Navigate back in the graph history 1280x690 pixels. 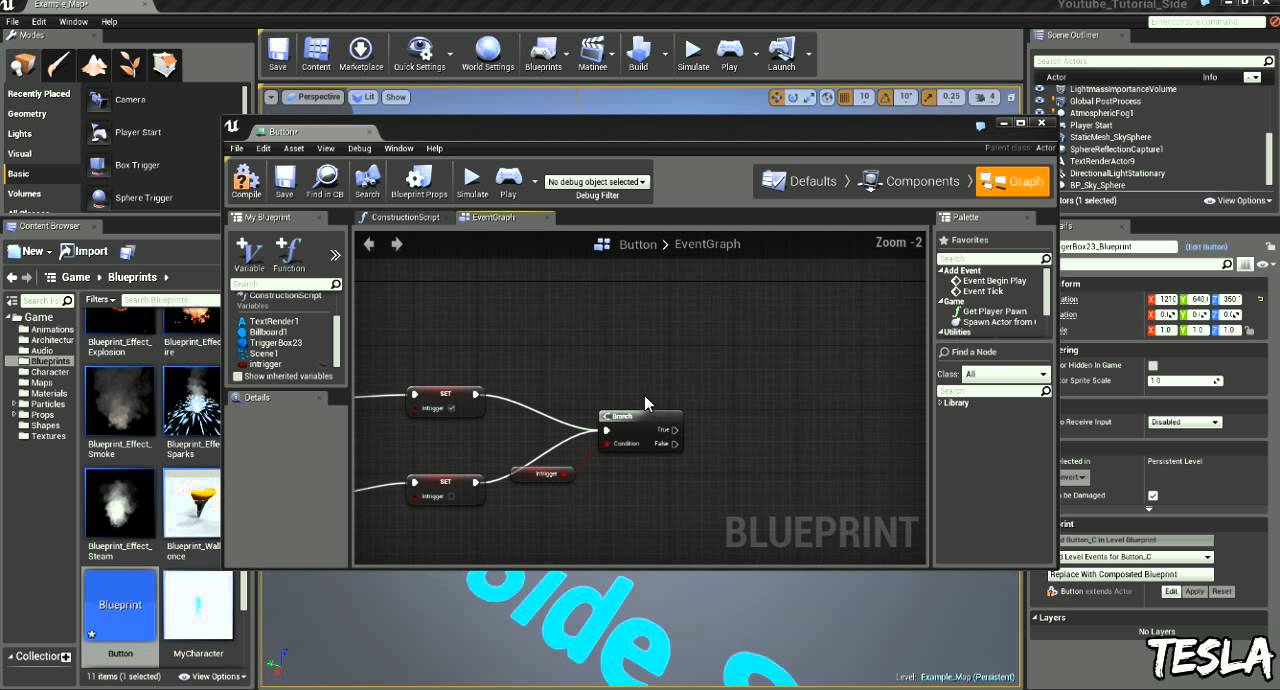(x=369, y=244)
